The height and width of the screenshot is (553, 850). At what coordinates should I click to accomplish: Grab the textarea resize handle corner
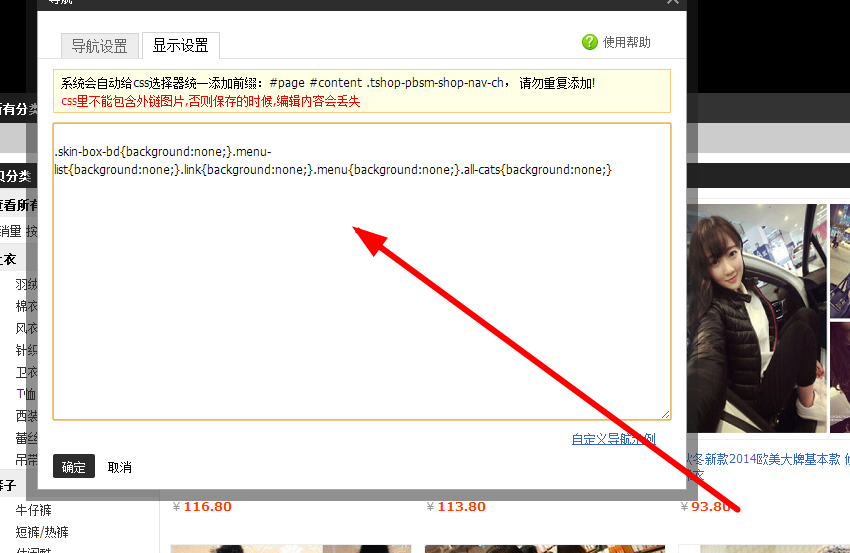pyautogui.click(x=665, y=414)
